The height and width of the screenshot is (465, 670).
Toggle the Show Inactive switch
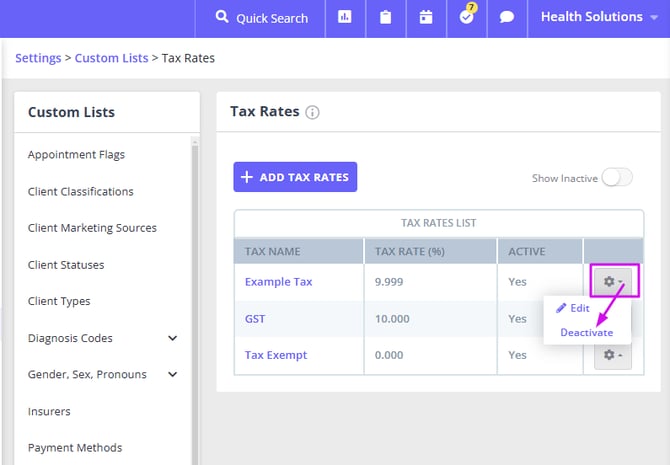point(616,178)
